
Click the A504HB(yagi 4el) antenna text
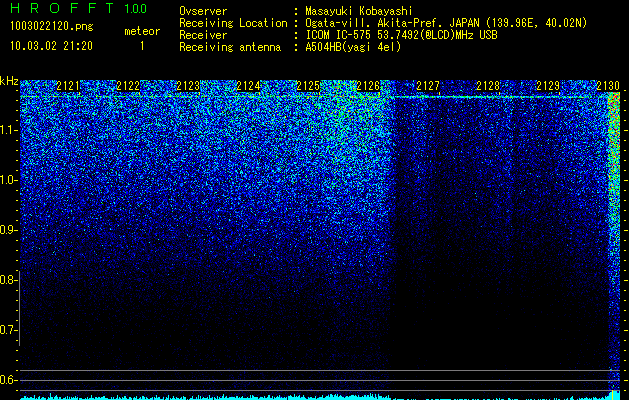pyautogui.click(x=353, y=47)
